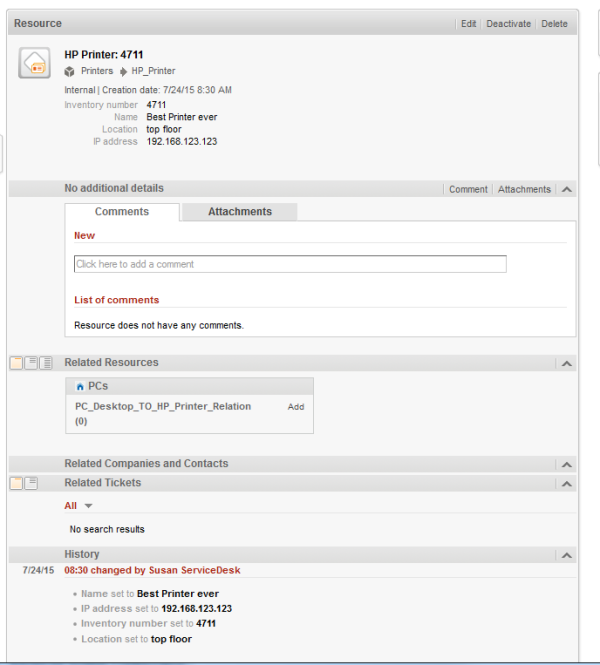Select second view icon in Related Resources
The image size is (600, 665).
(31, 363)
